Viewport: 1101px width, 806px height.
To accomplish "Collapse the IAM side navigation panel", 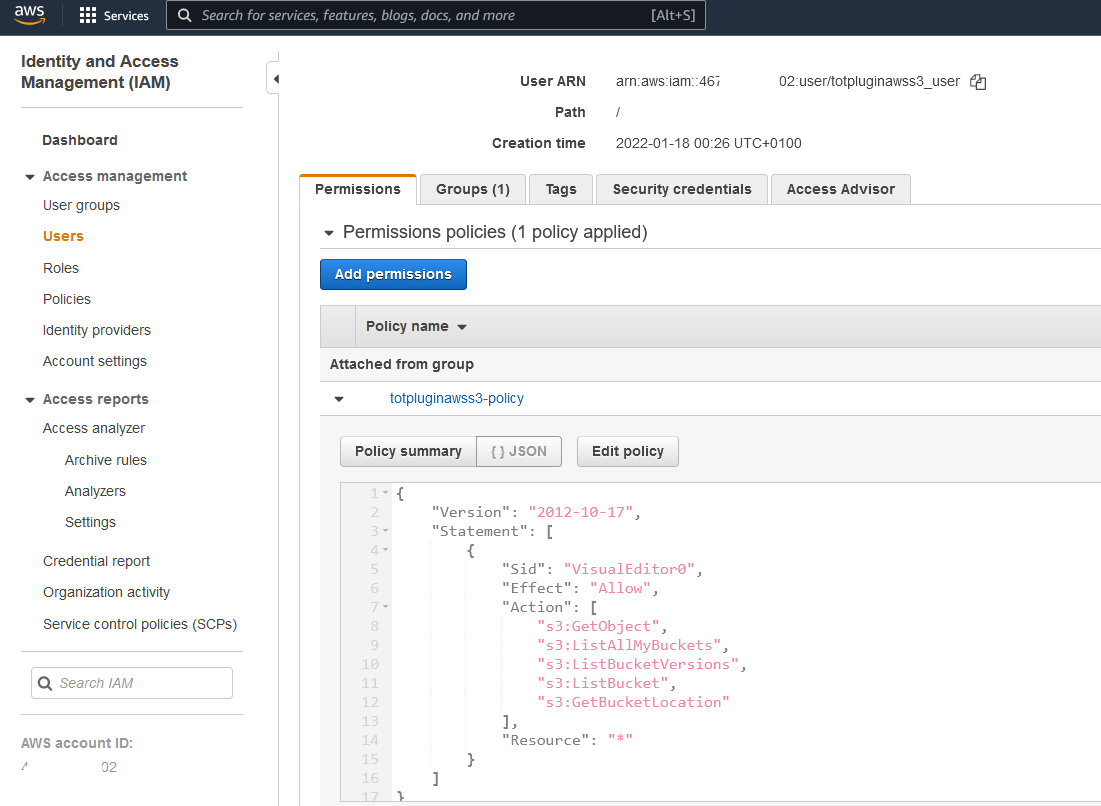I will (x=275, y=79).
